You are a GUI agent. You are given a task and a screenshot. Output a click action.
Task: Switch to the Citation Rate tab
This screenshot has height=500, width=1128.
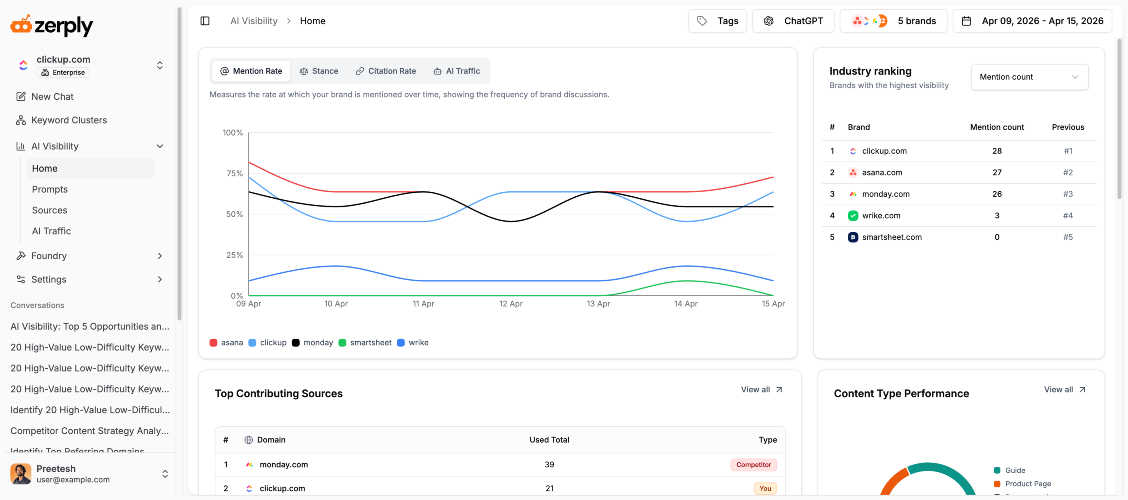click(x=385, y=72)
